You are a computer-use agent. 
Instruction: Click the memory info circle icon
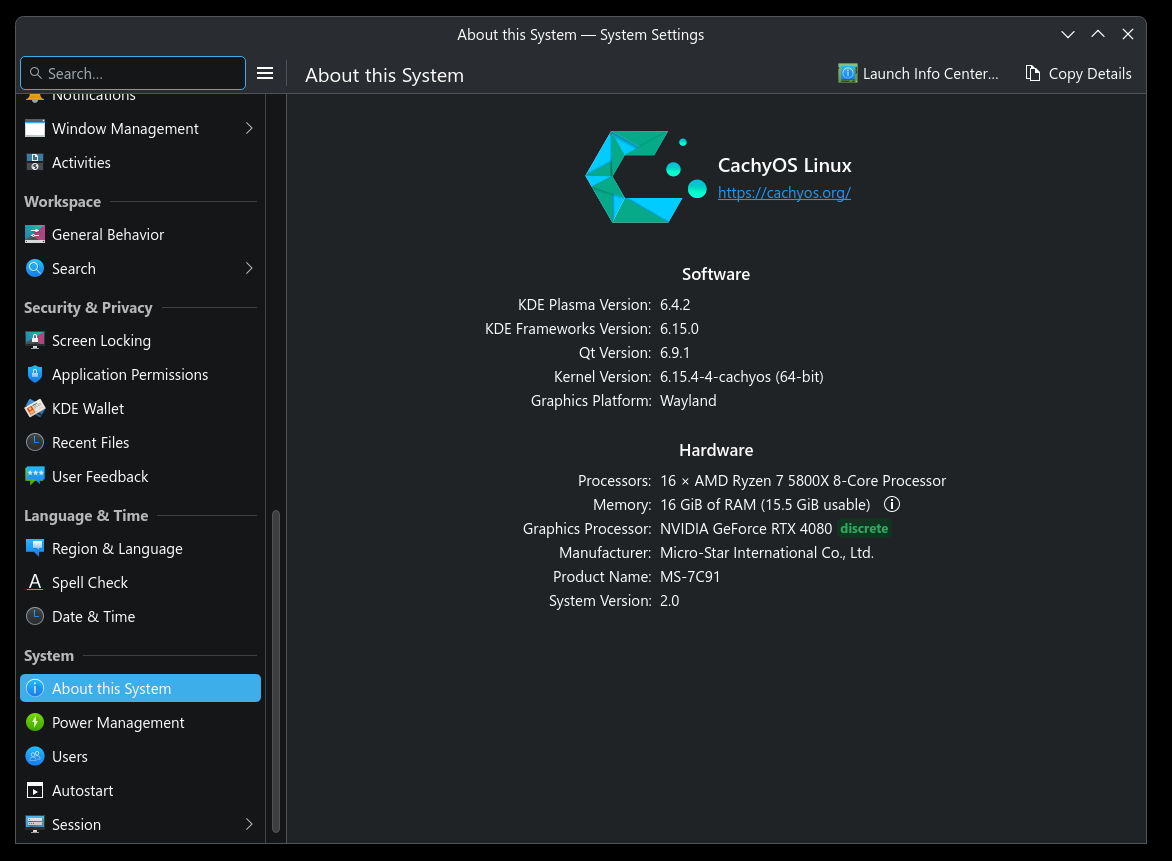[892, 504]
